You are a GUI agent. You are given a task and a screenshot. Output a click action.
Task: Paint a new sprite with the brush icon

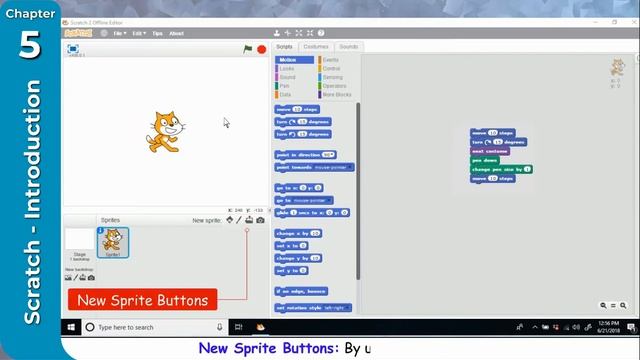point(239,220)
